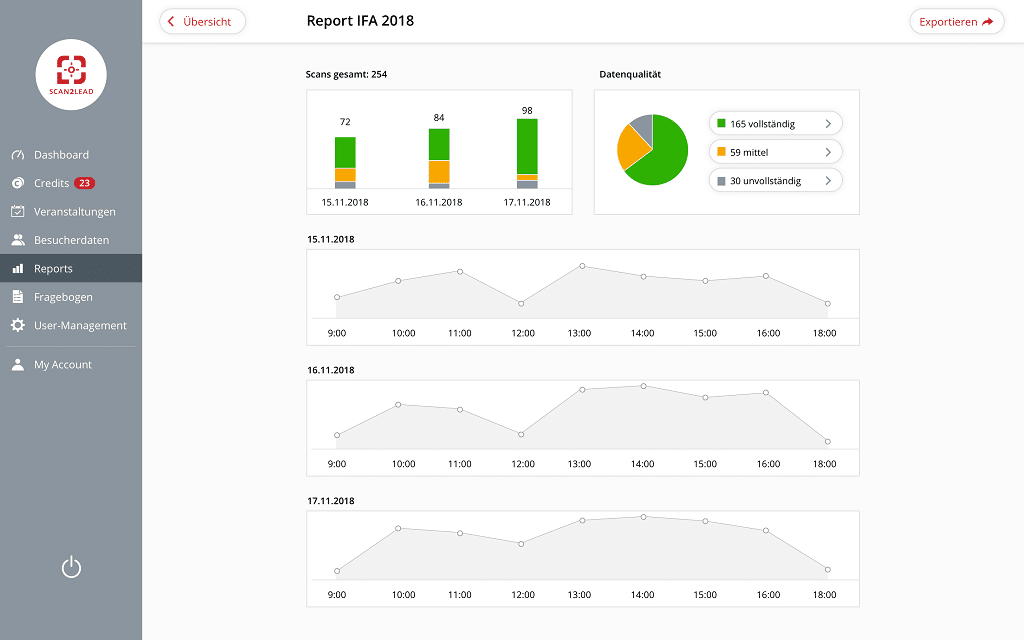Click the My Account person icon
The height and width of the screenshot is (640, 1024).
[x=17, y=365]
